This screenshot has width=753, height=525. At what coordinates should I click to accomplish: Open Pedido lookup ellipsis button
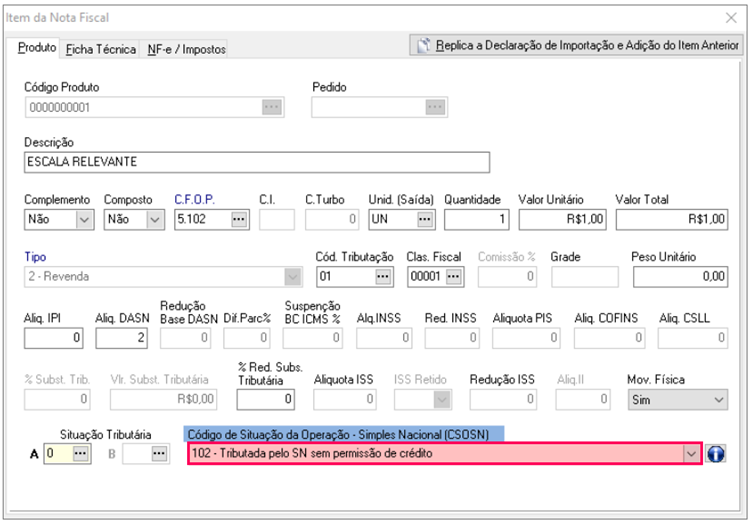pyautogui.click(x=434, y=107)
